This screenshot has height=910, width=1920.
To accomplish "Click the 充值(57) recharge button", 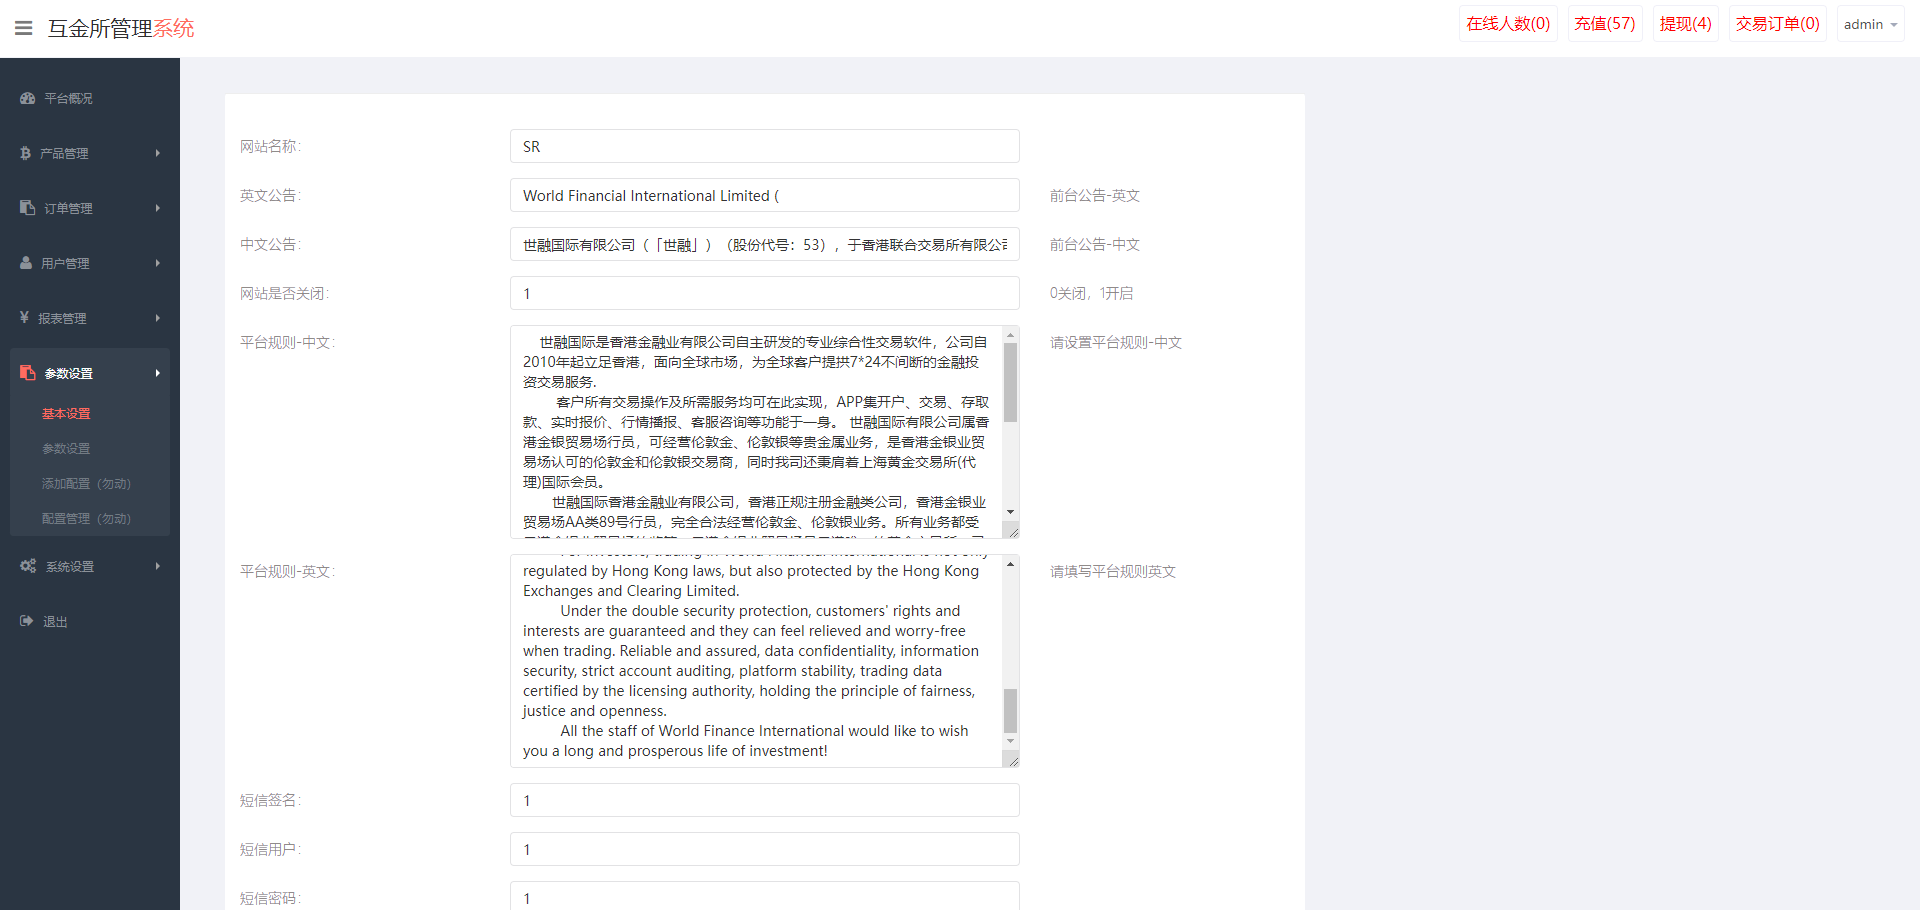I will [1604, 22].
